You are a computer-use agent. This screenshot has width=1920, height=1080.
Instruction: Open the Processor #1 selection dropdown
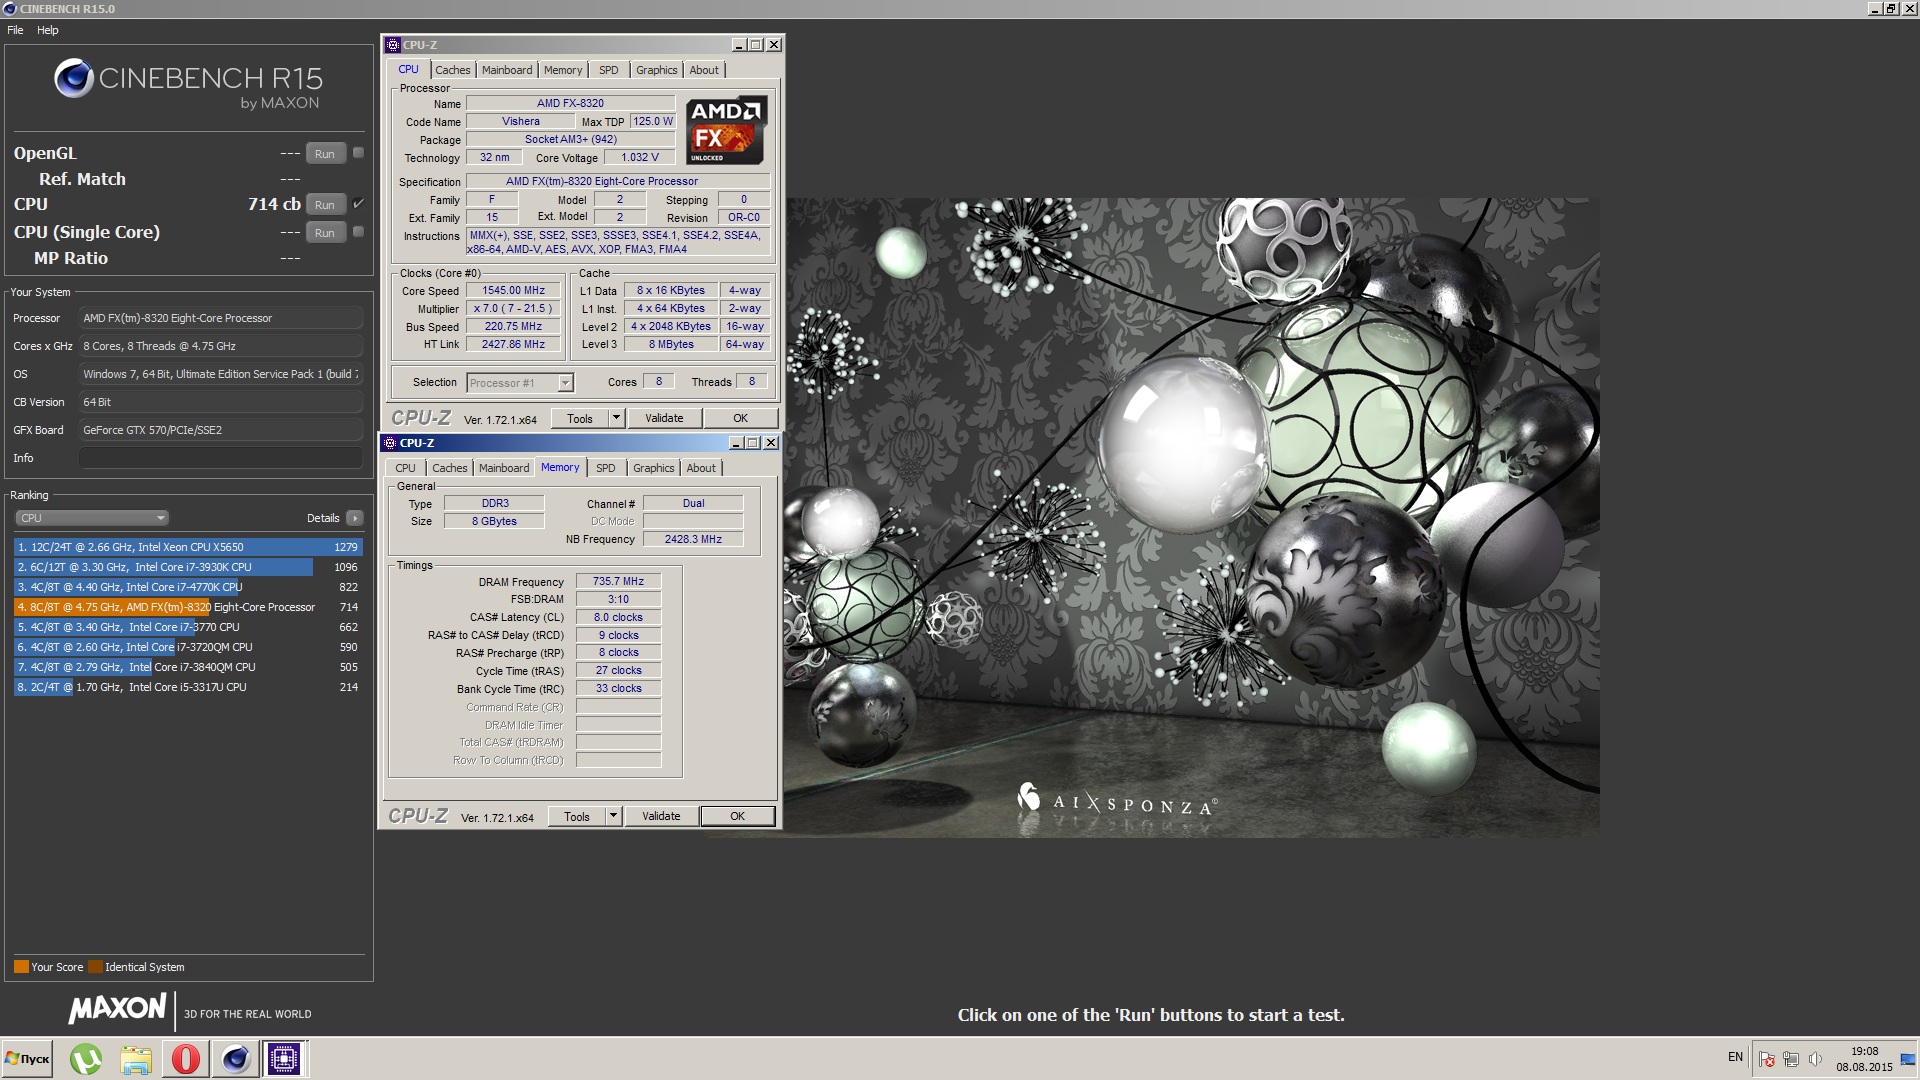(520, 383)
